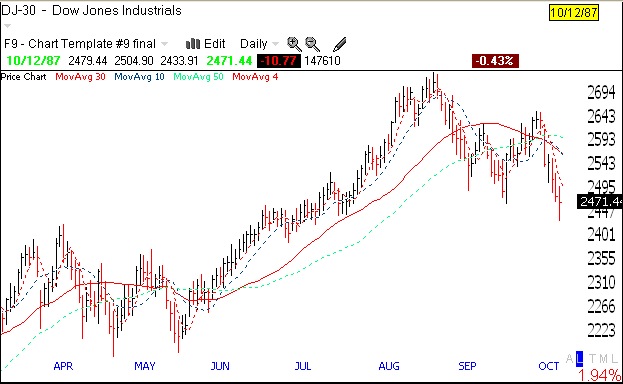This screenshot has width=623, height=384.
Task: Click the APR month label
Action: point(63,366)
